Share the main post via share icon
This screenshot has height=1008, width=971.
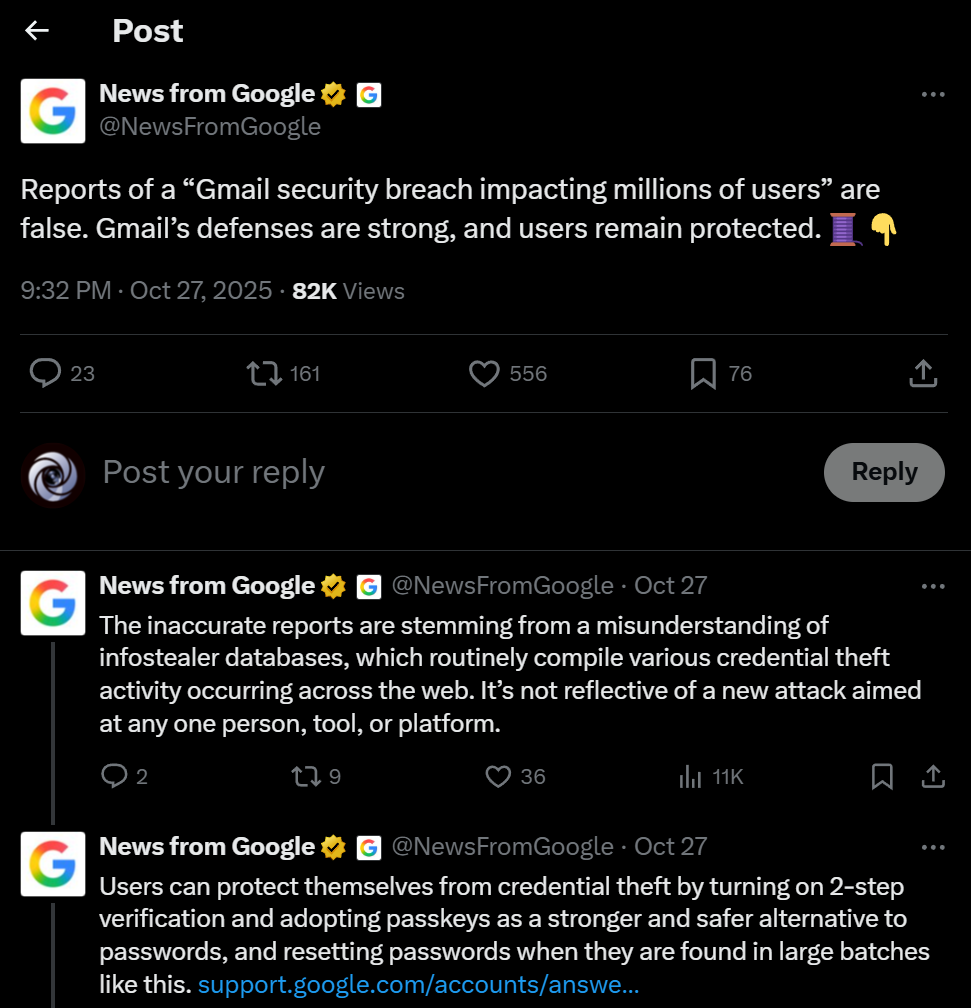[922, 374]
